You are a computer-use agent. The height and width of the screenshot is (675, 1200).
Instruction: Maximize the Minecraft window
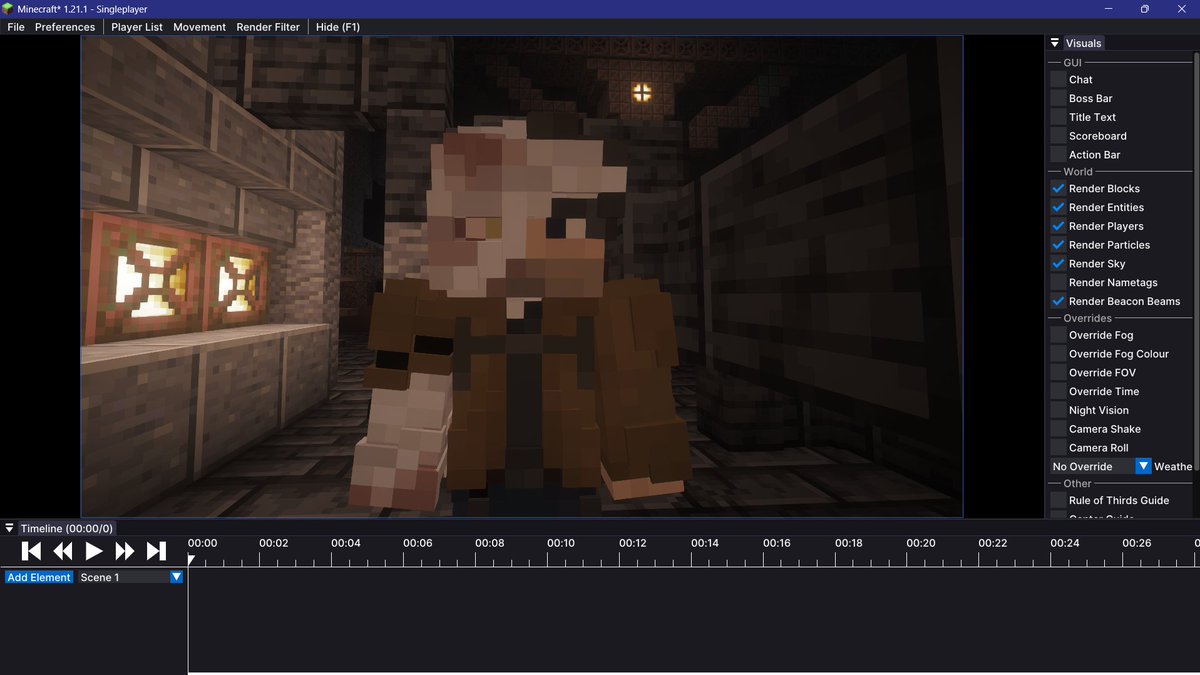tap(1144, 9)
